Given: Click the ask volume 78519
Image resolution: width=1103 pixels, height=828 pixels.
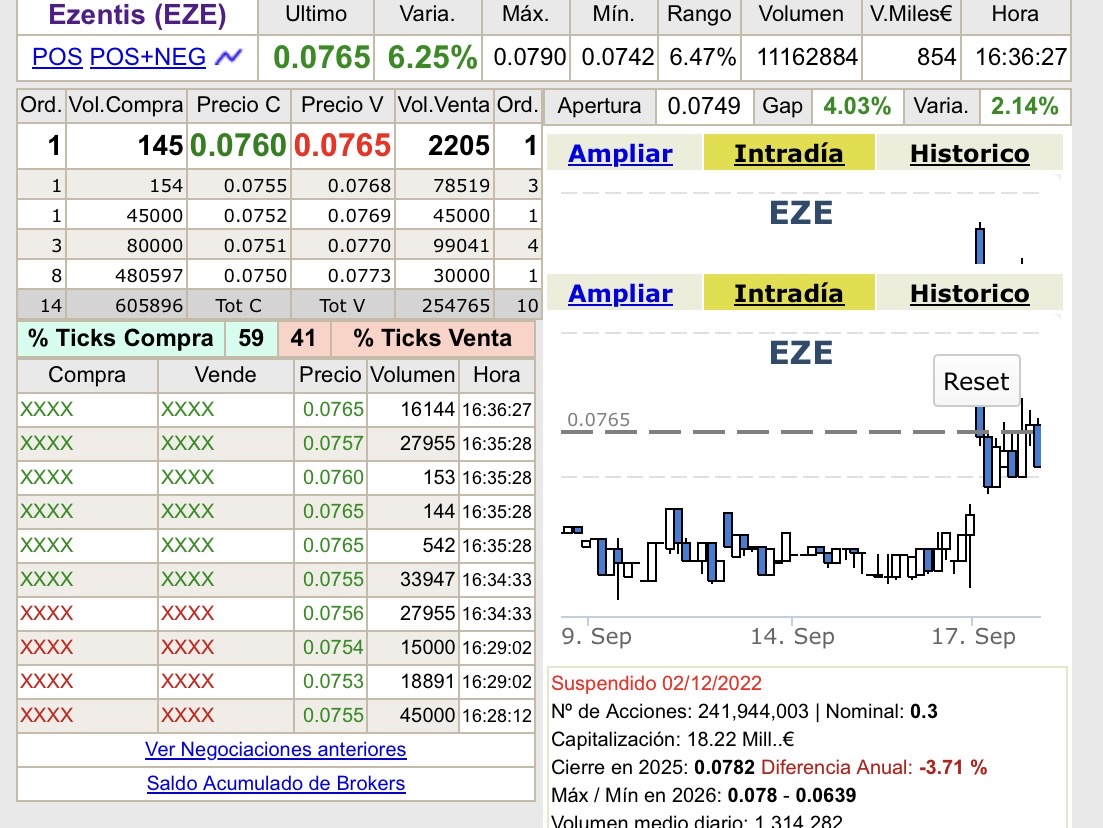Looking at the screenshot, I should 461,186.
